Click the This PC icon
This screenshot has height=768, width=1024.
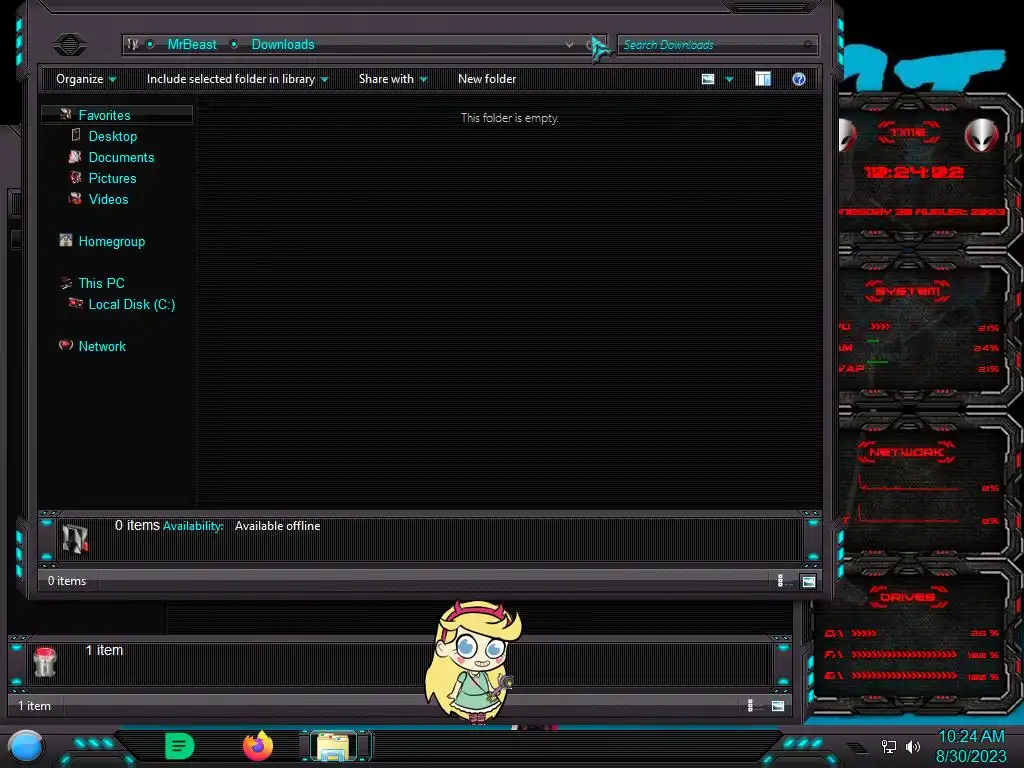65,283
